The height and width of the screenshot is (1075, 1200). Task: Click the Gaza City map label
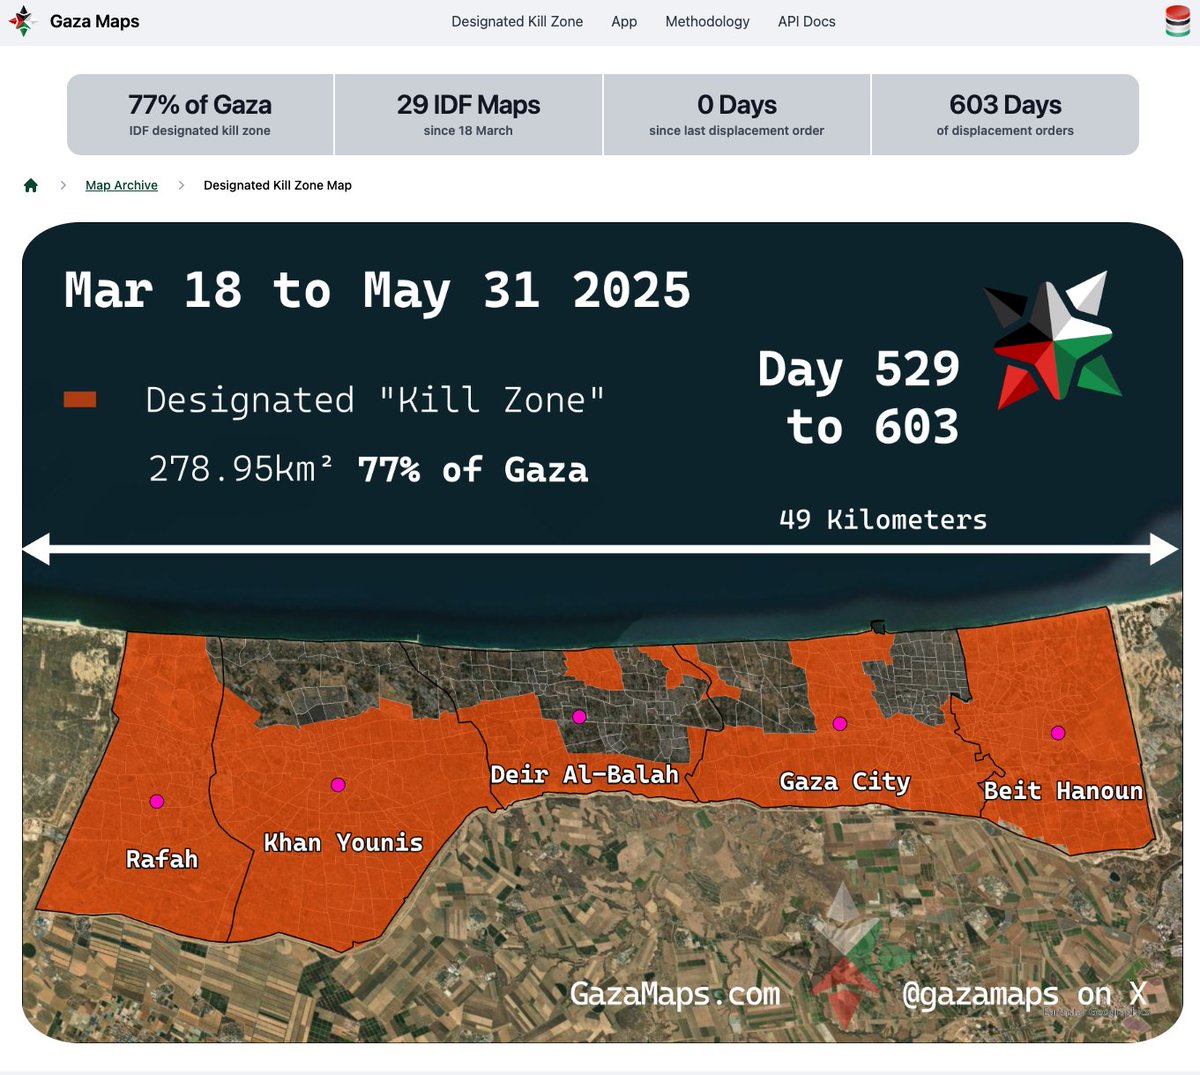845,781
